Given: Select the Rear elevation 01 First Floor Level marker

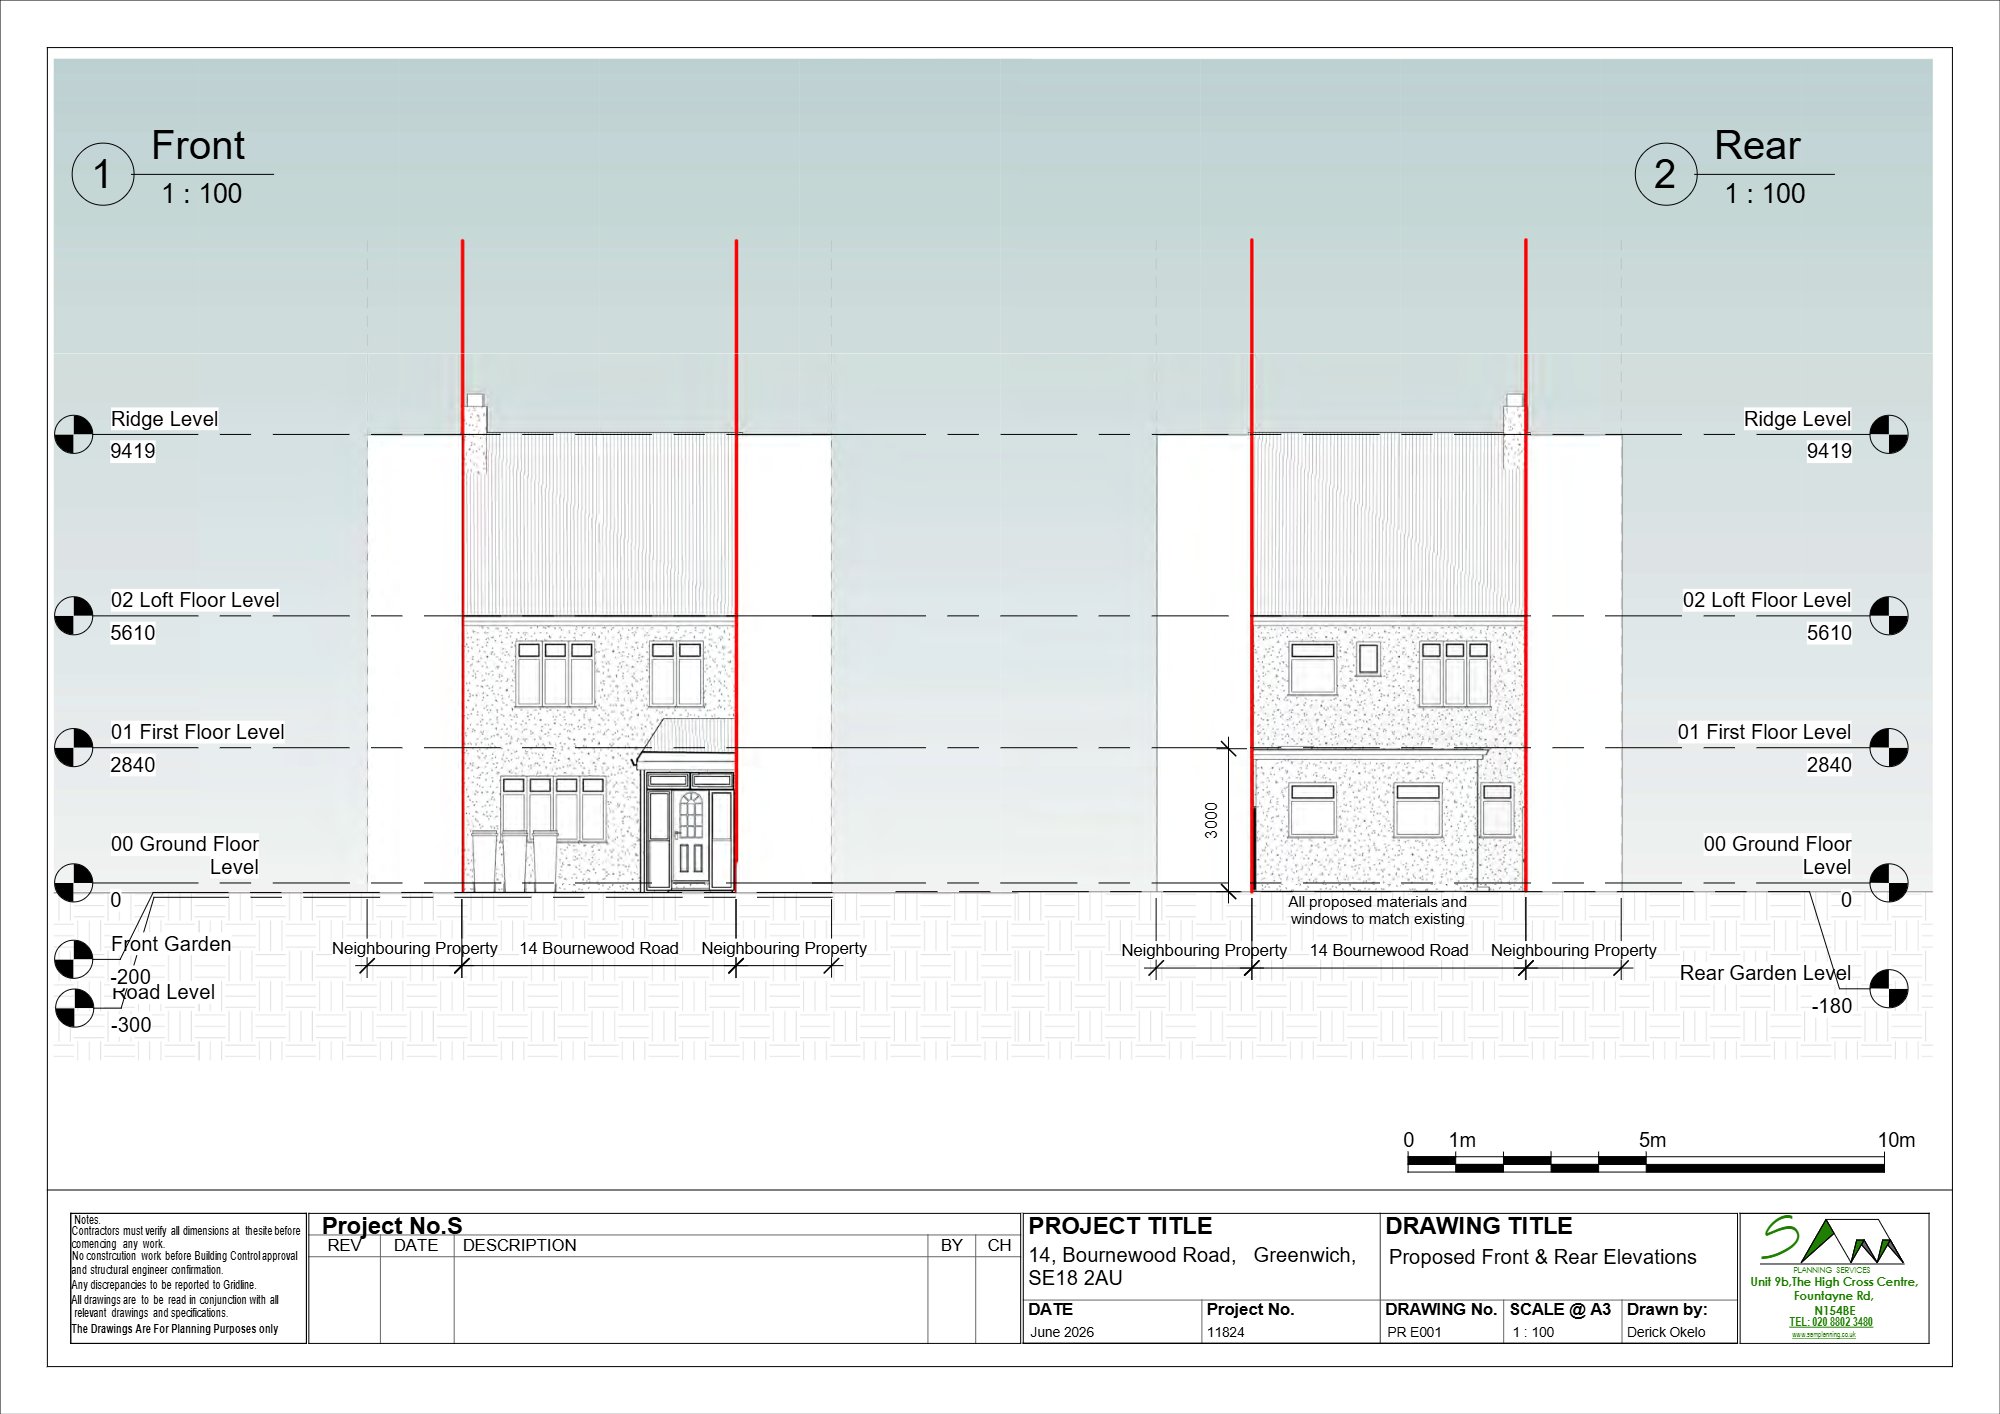Looking at the screenshot, I should click(1889, 748).
